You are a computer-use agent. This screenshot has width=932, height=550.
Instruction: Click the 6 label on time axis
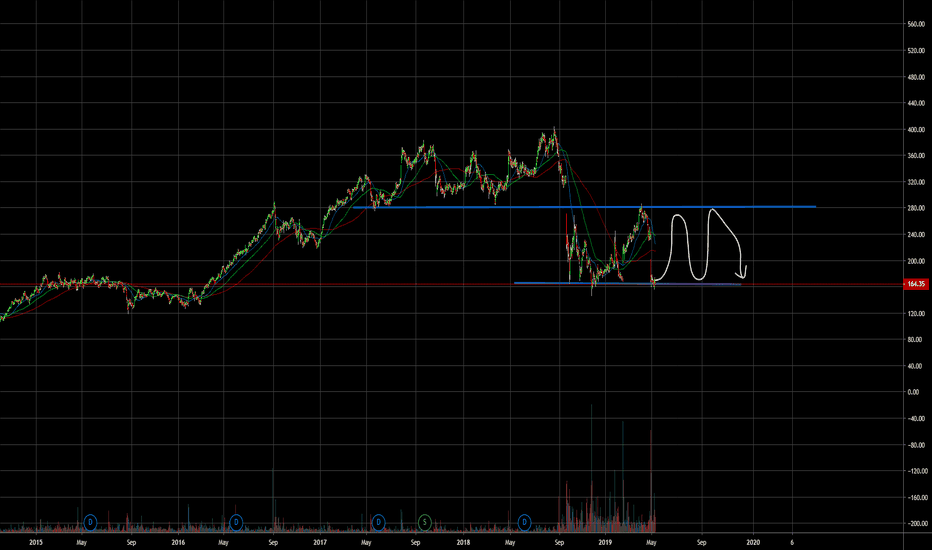792,542
